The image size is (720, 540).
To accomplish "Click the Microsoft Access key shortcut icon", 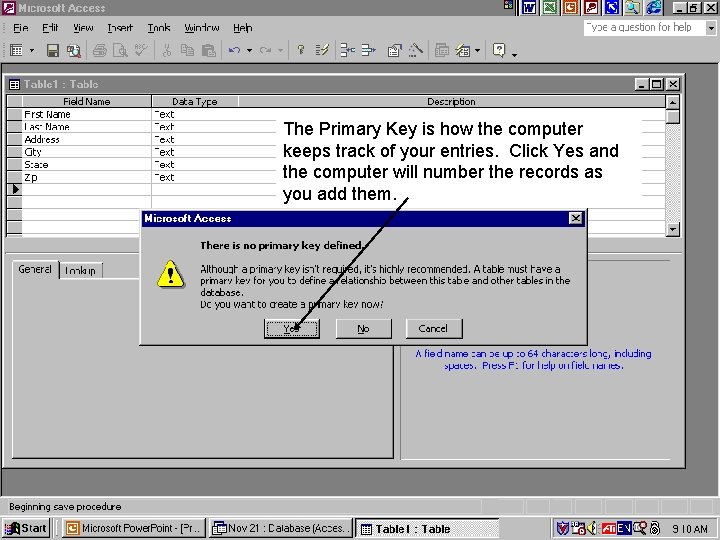I will tap(591, 7).
